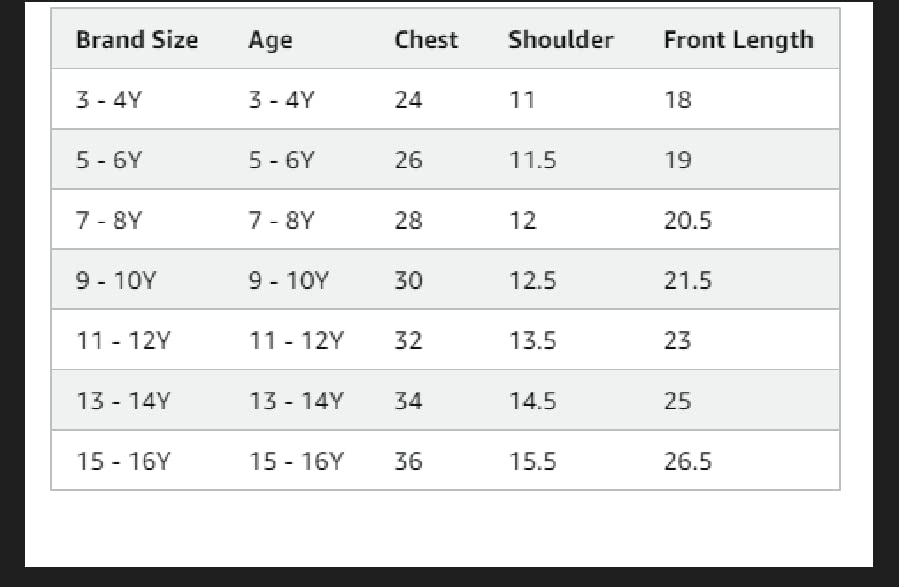
Task: Click the Age column header
Action: pos(270,40)
